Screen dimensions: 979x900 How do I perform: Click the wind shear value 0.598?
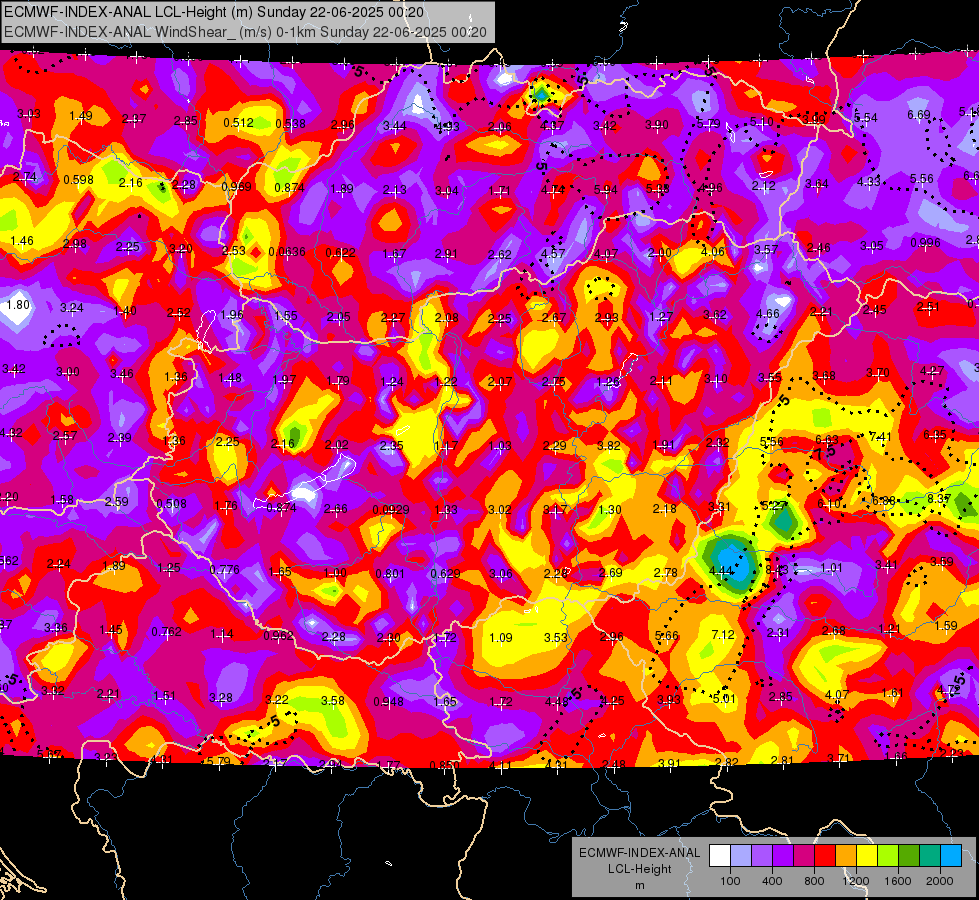click(x=79, y=180)
